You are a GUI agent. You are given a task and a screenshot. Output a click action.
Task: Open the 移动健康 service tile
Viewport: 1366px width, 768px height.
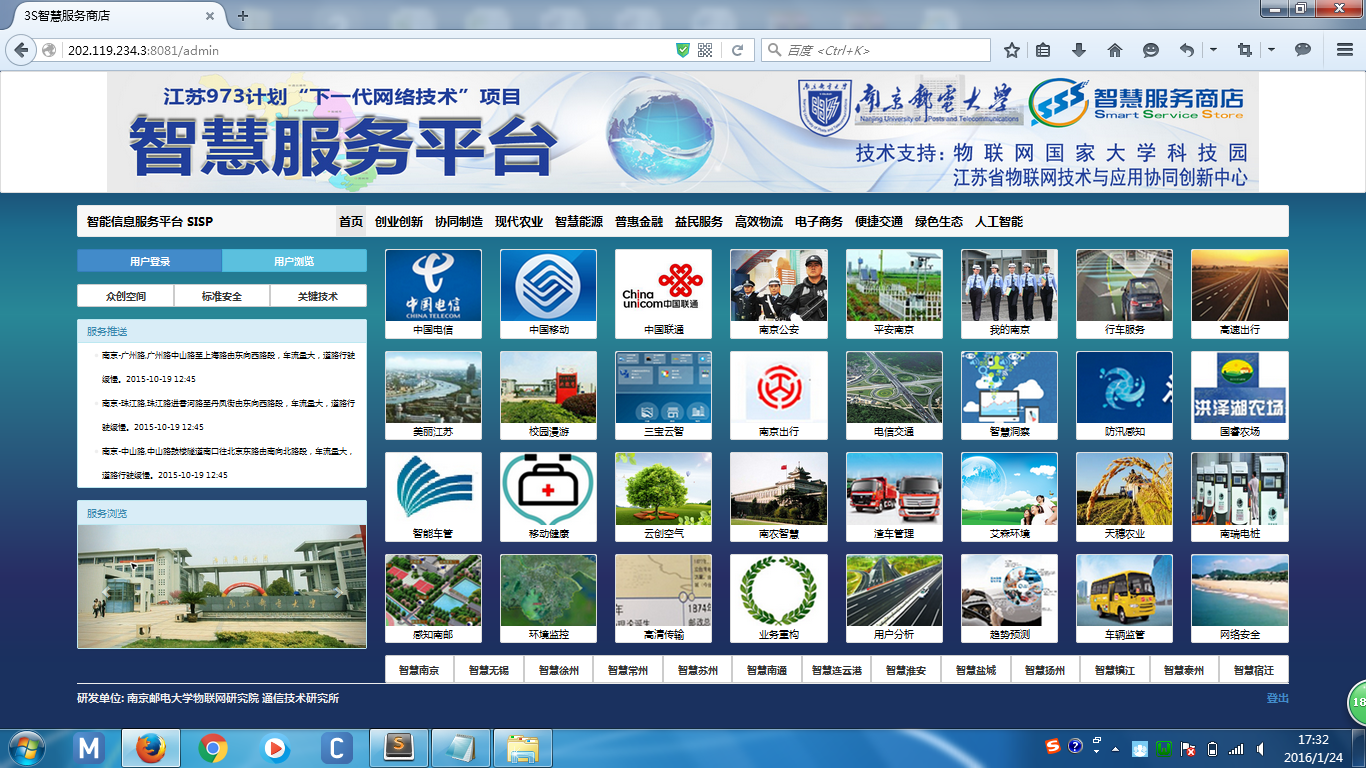point(548,497)
